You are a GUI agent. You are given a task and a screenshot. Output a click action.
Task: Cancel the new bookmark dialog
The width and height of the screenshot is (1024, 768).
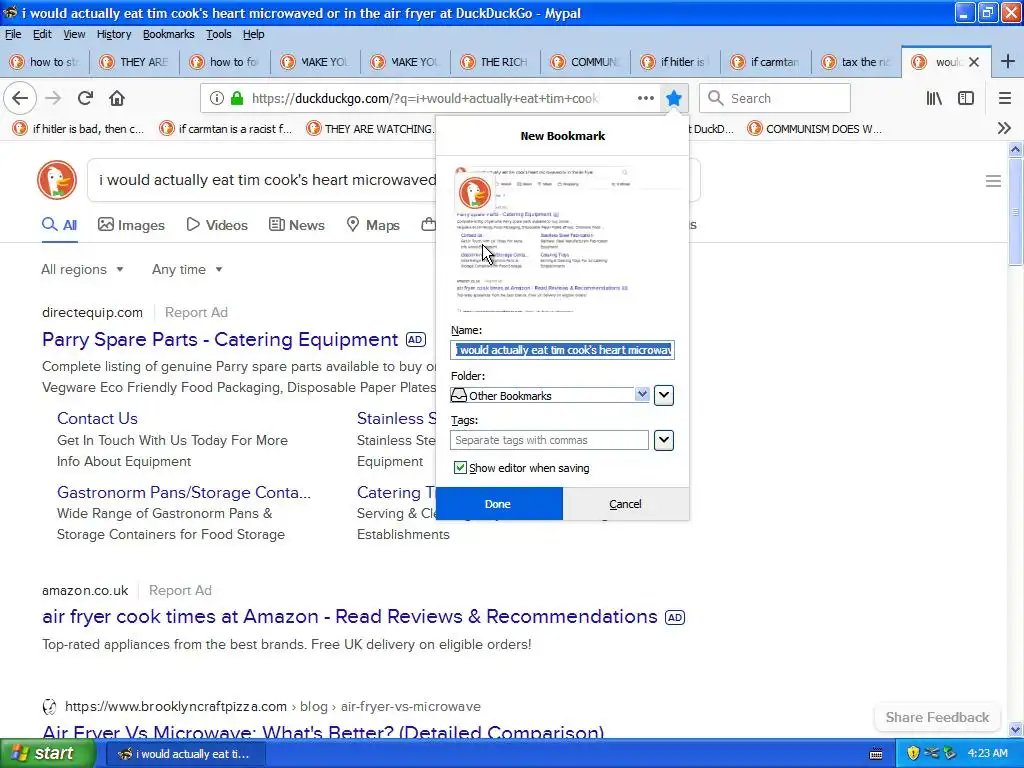click(626, 504)
